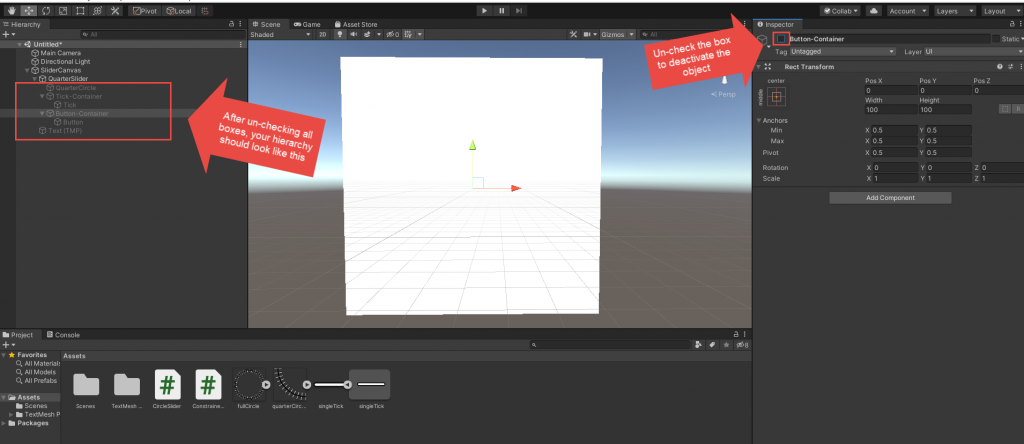The image size is (1024, 444).
Task: Open scene component tools wrench icon
Action: pyautogui.click(x=574, y=35)
